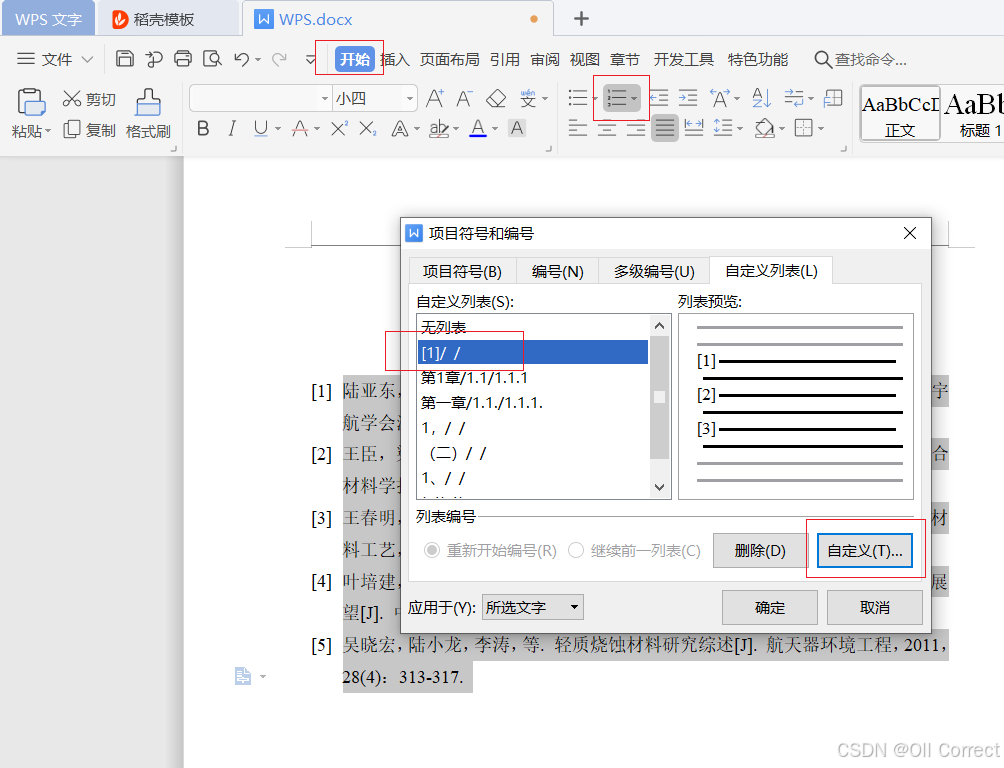Screen dimensions: 1004x768
Task: Toggle Bold formatting
Action: pos(203,129)
